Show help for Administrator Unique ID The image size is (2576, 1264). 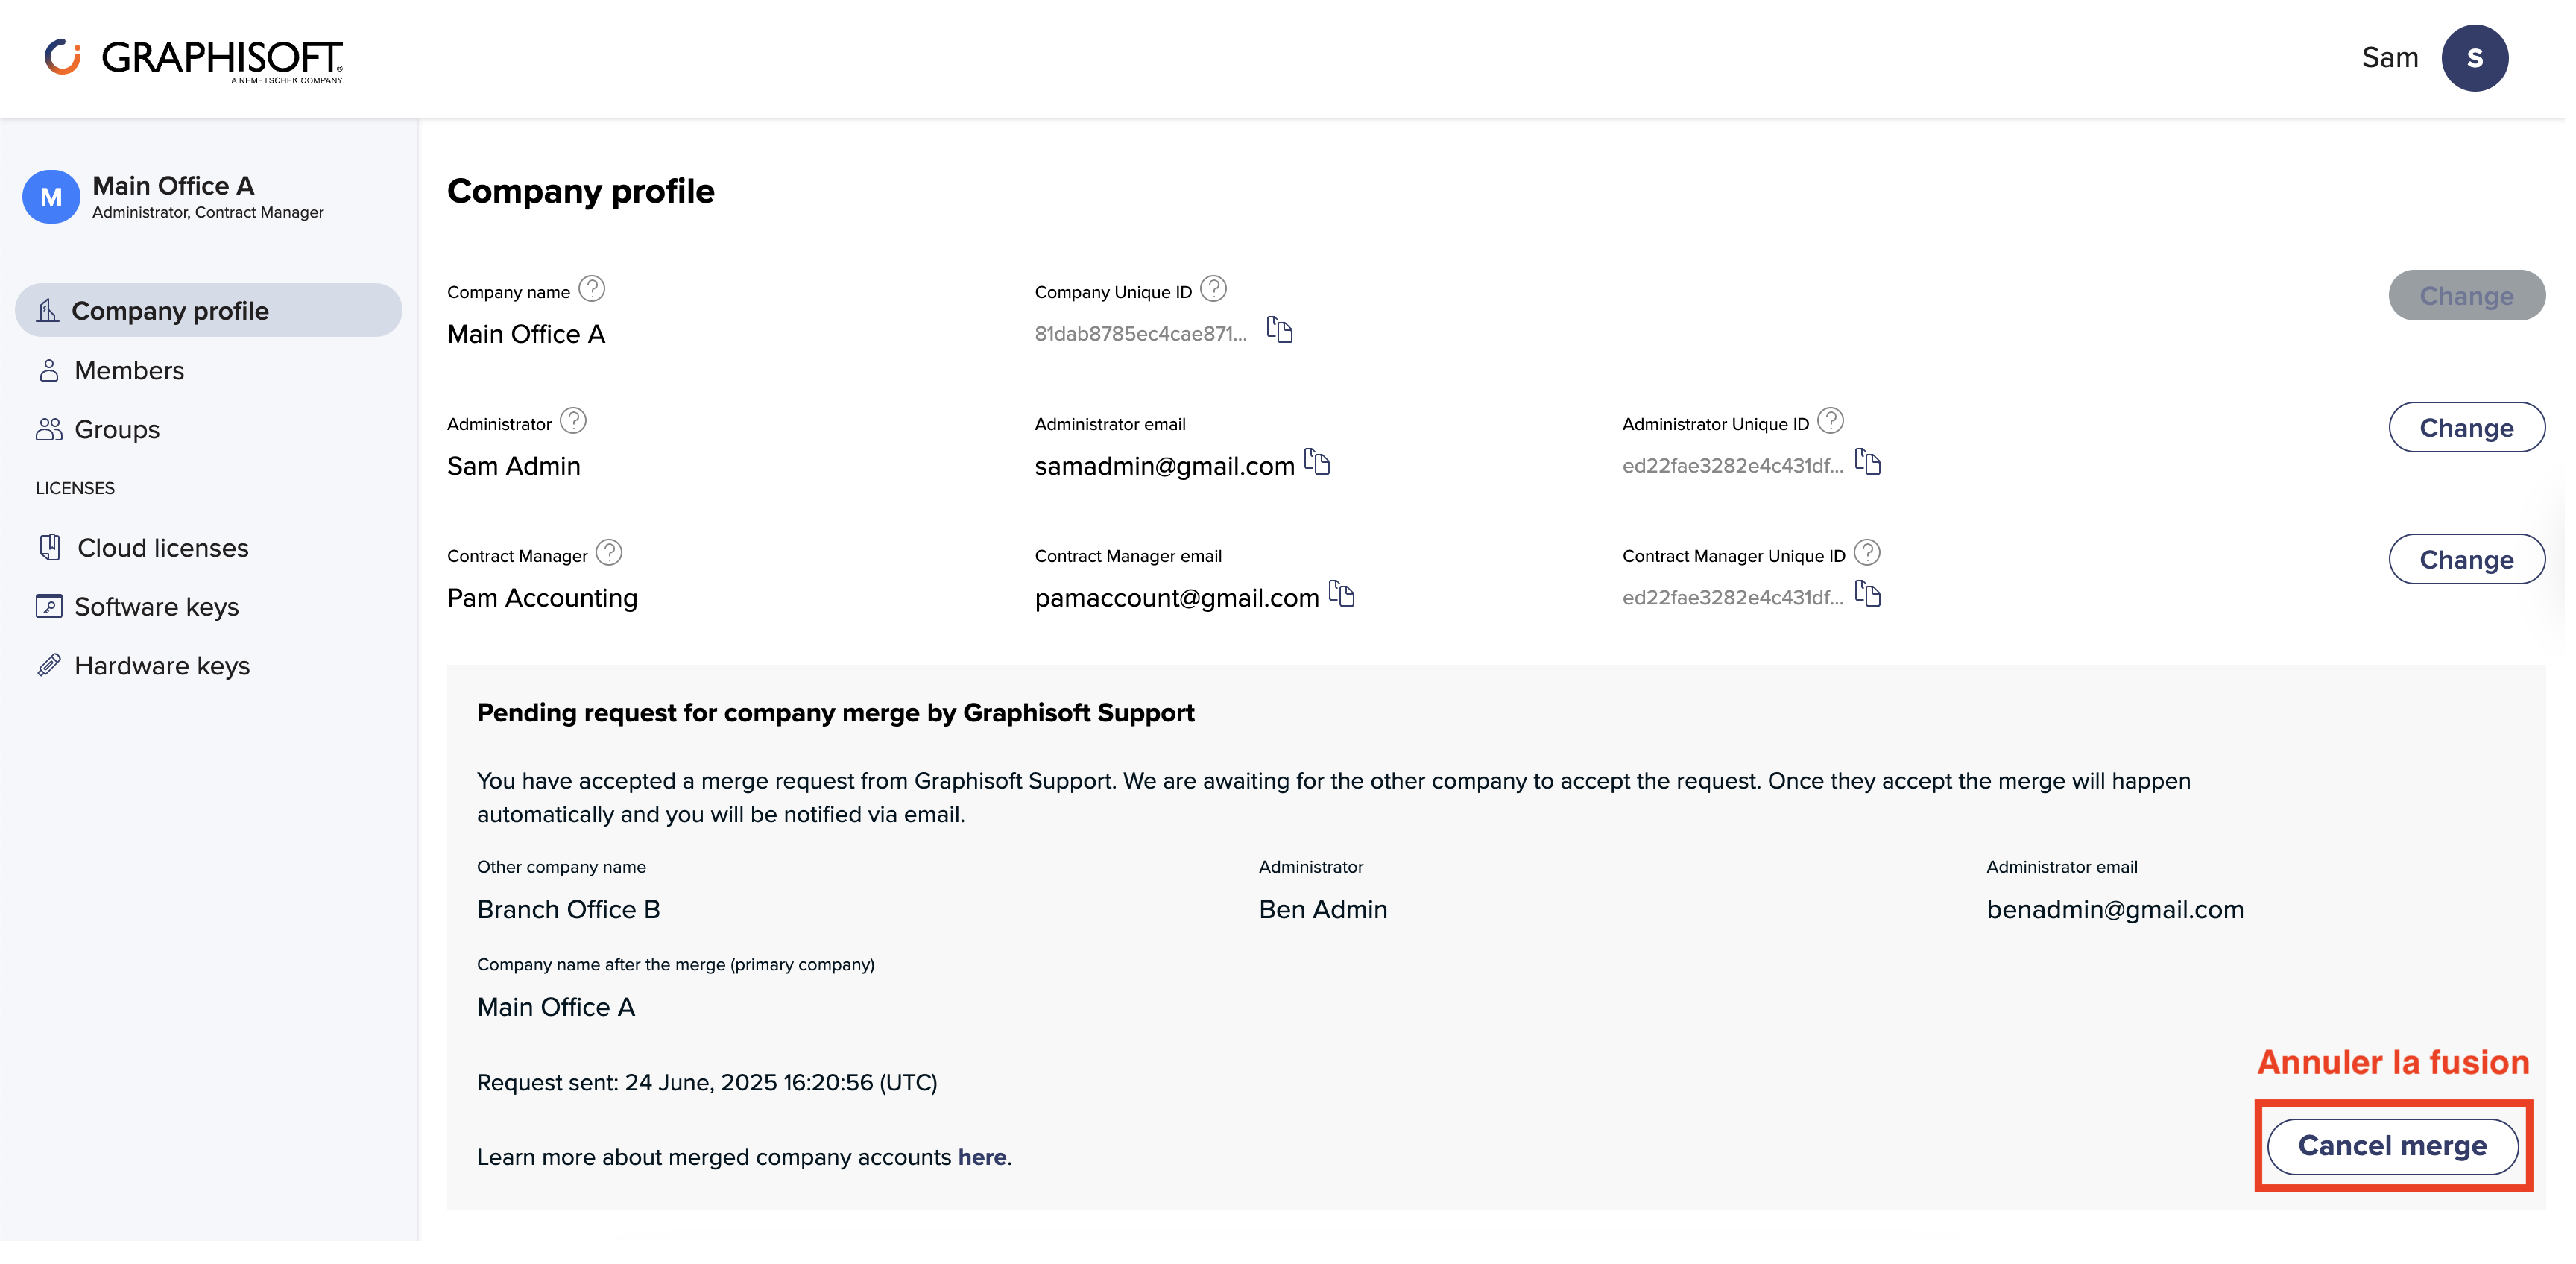[x=1830, y=421]
